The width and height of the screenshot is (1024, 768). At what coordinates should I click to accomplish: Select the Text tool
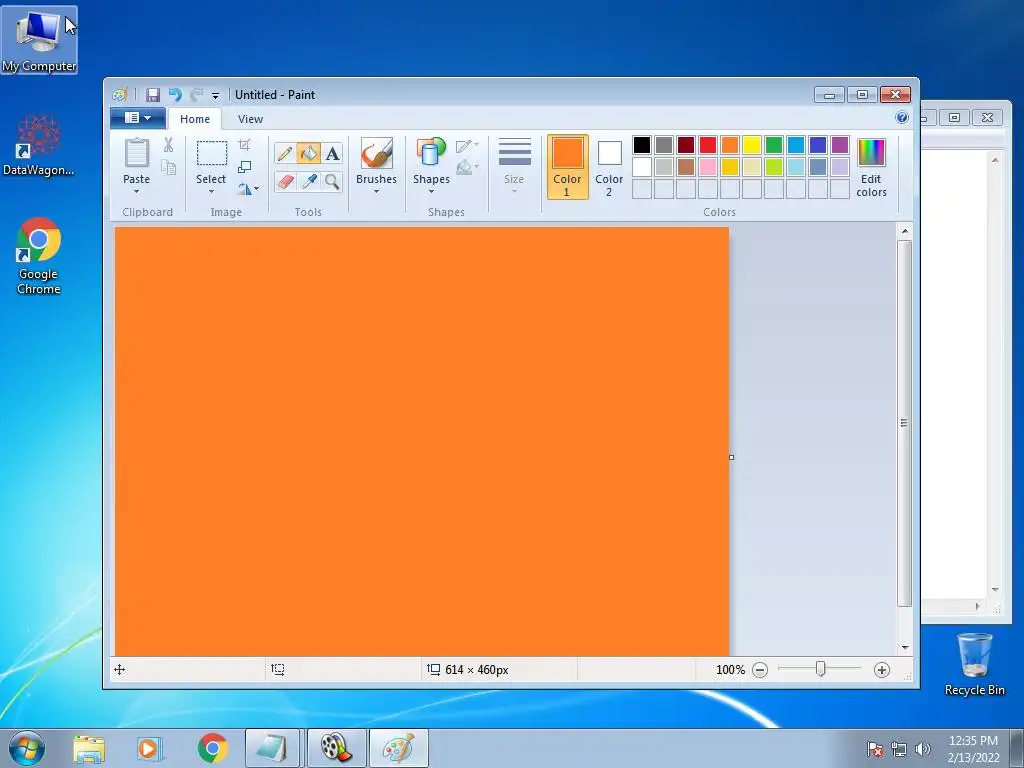click(x=332, y=153)
